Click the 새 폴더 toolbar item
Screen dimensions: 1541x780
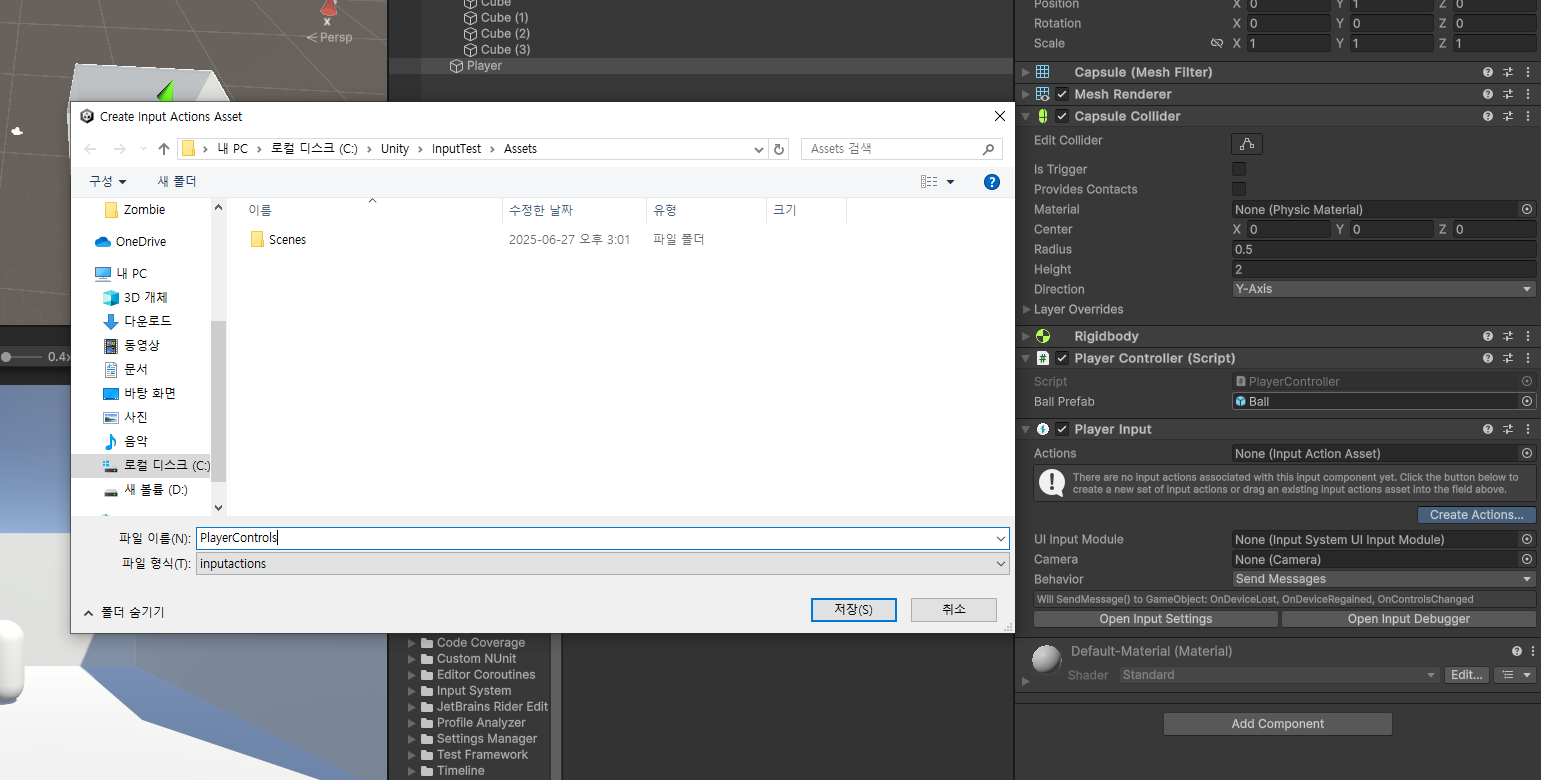point(177,182)
